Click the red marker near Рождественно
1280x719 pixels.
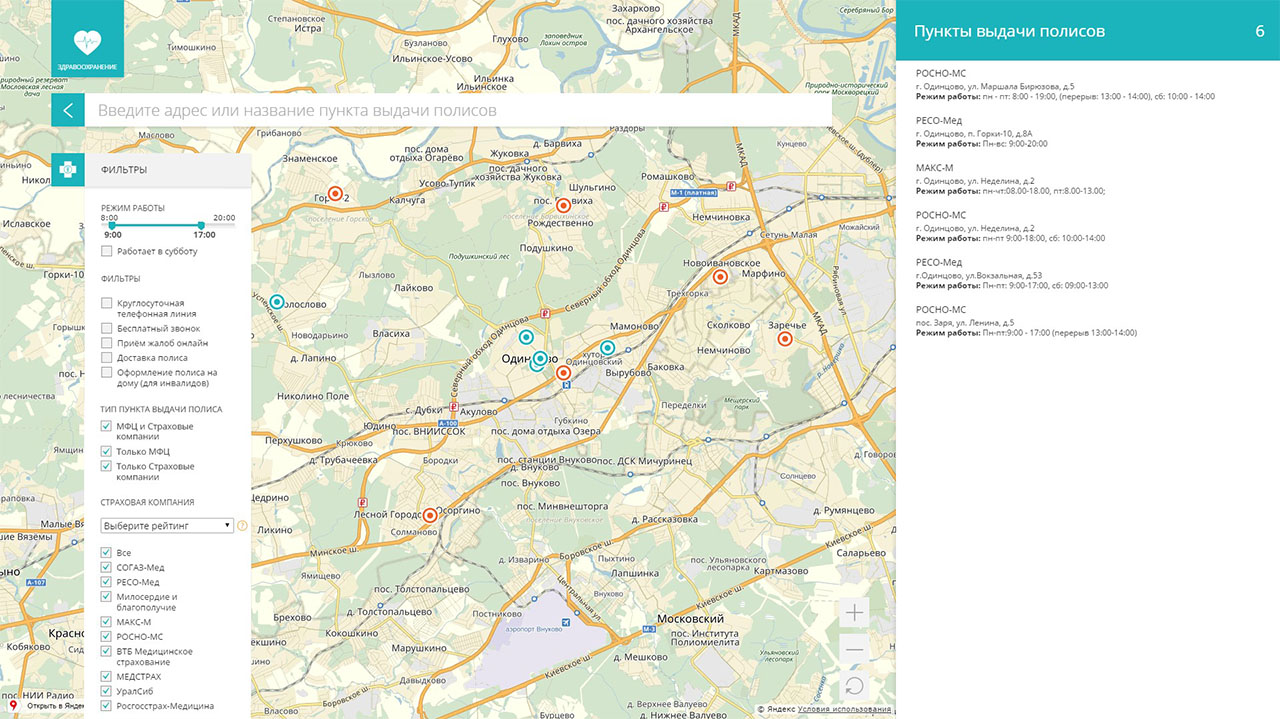pyautogui.click(x=563, y=205)
